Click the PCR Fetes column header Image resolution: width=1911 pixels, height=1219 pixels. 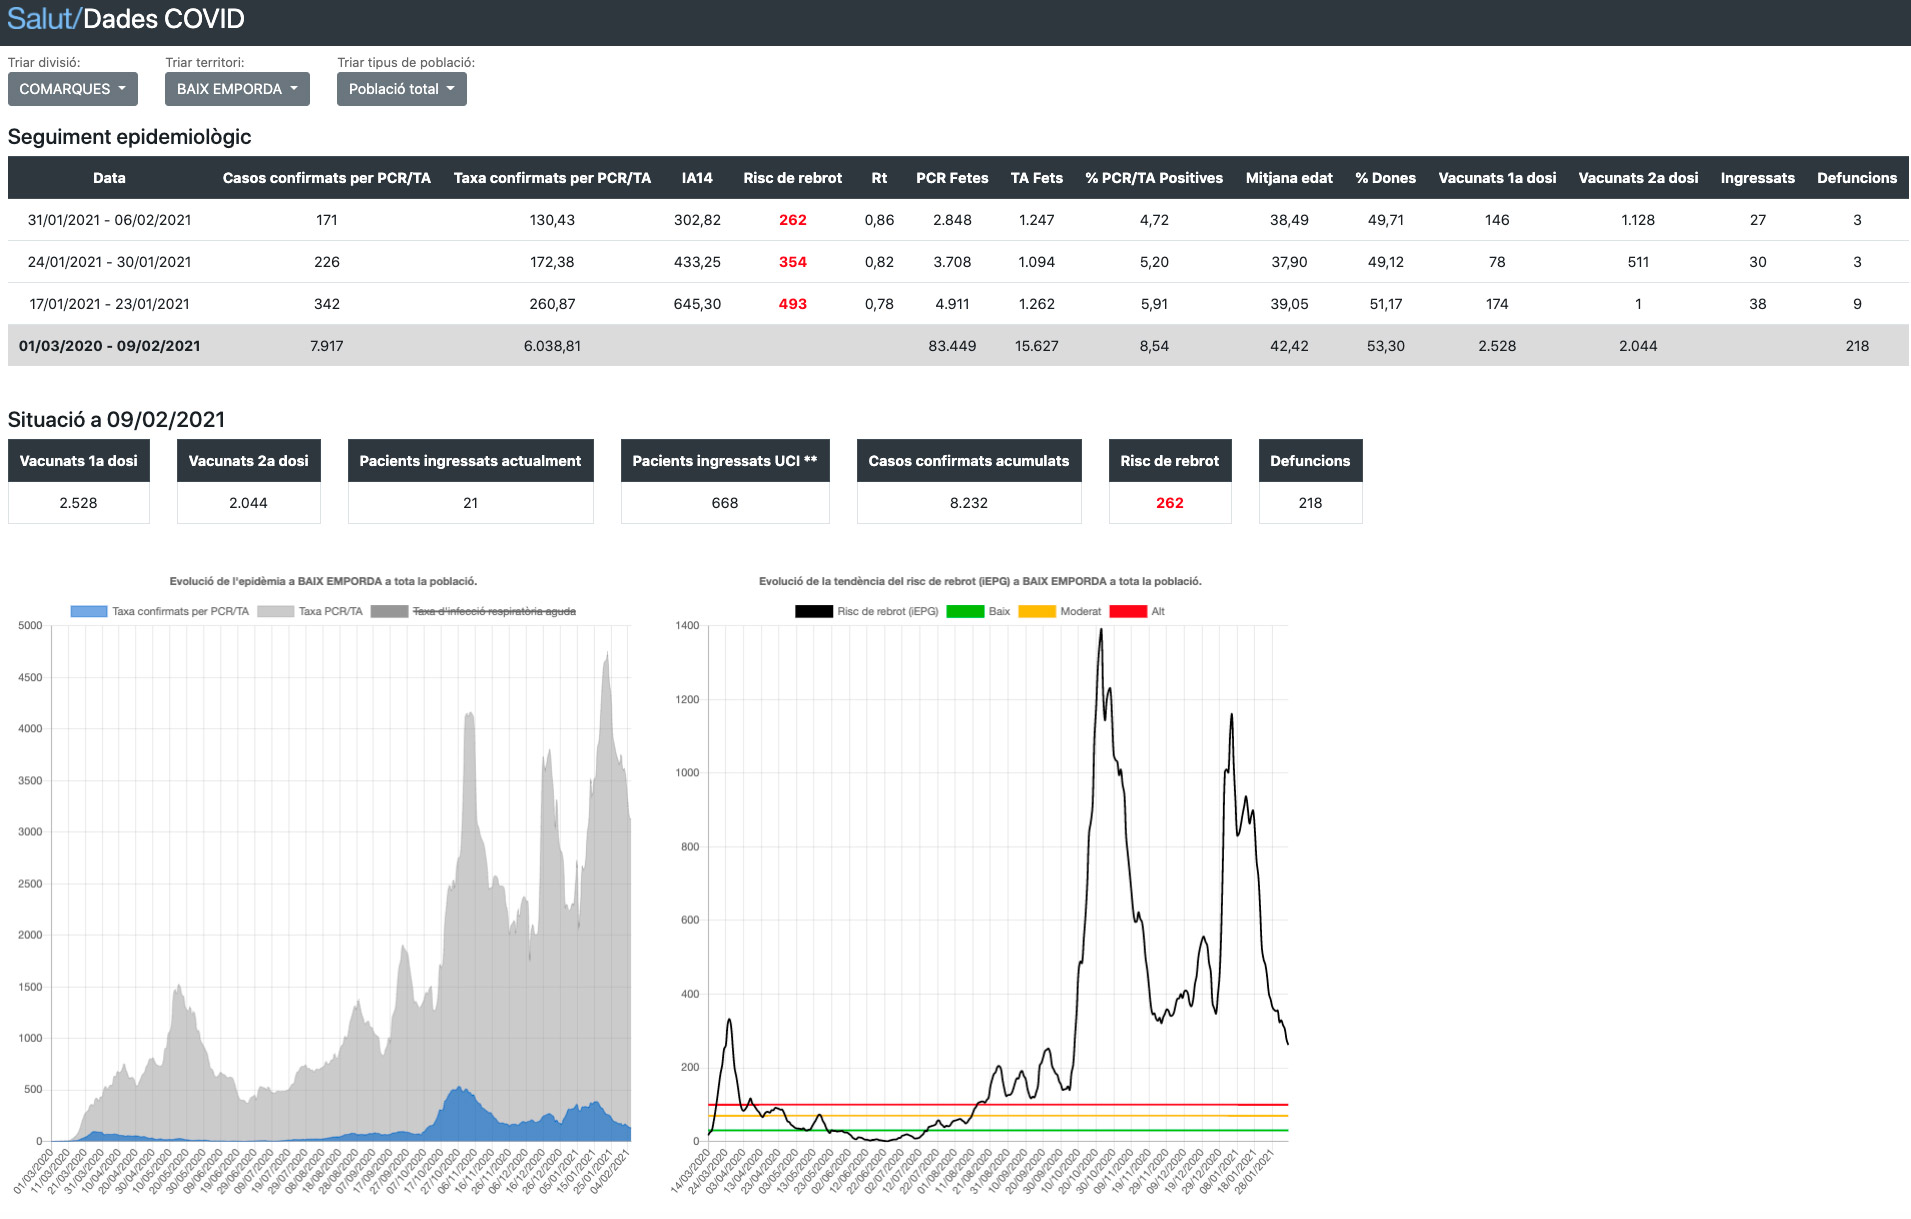(x=952, y=178)
